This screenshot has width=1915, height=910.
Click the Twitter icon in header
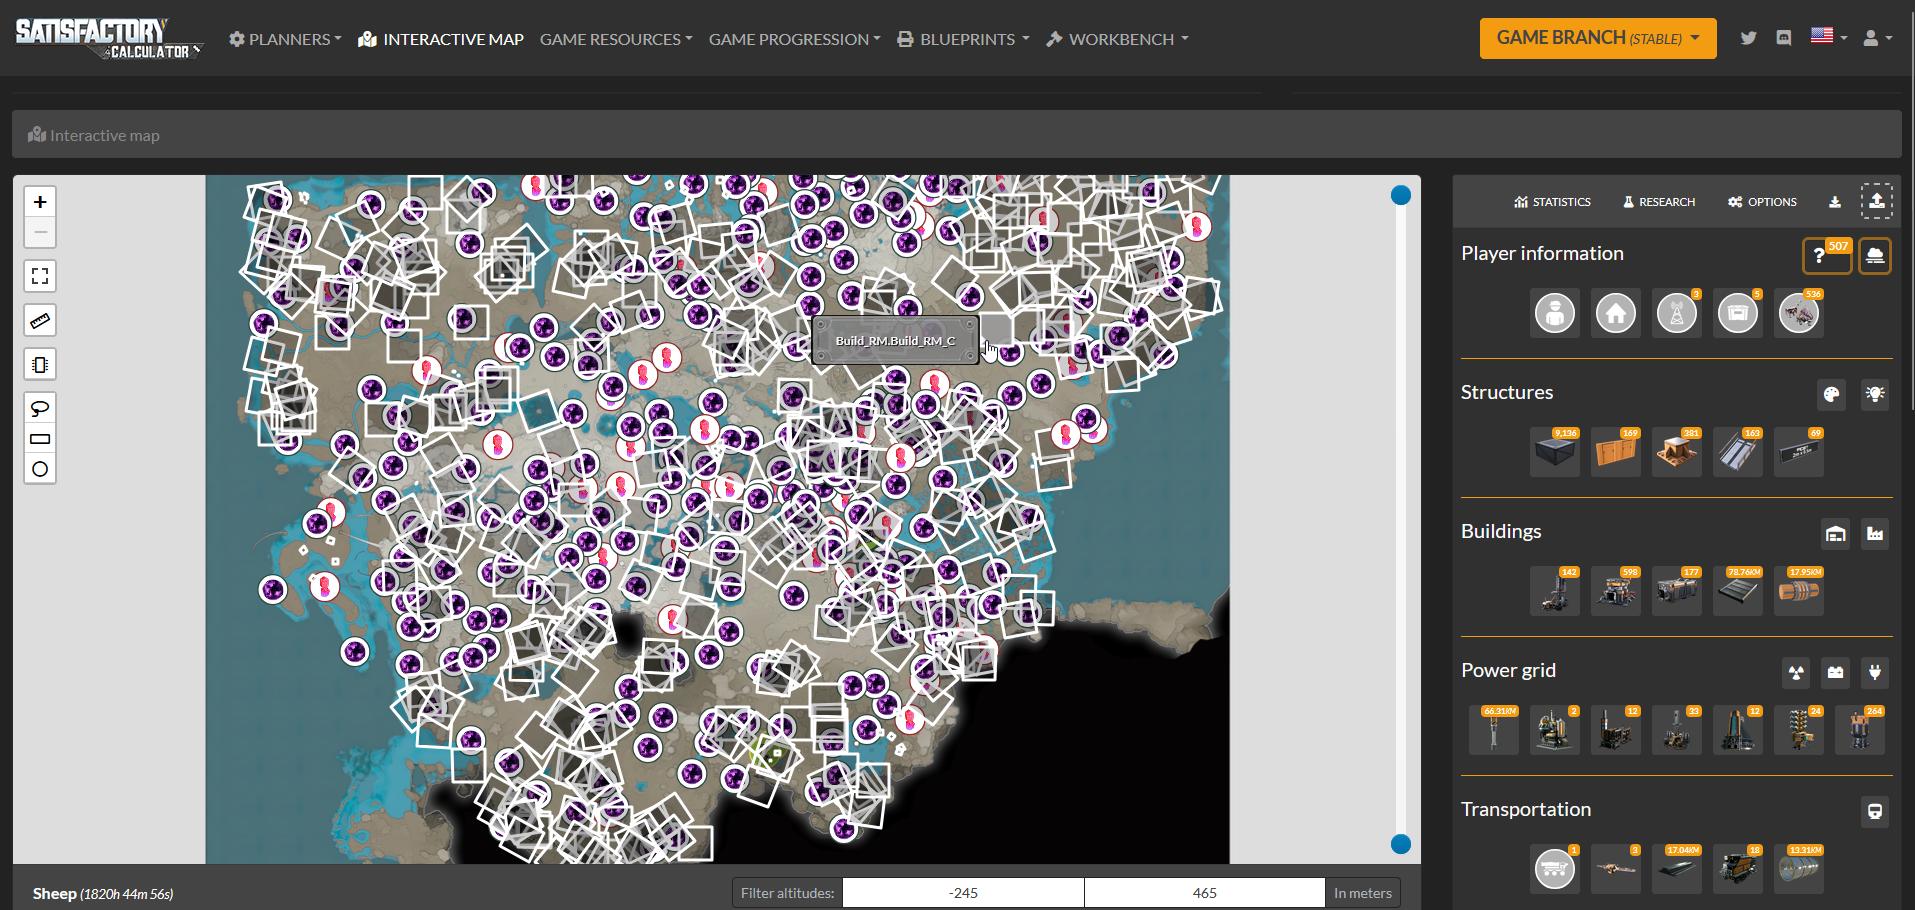click(1748, 38)
